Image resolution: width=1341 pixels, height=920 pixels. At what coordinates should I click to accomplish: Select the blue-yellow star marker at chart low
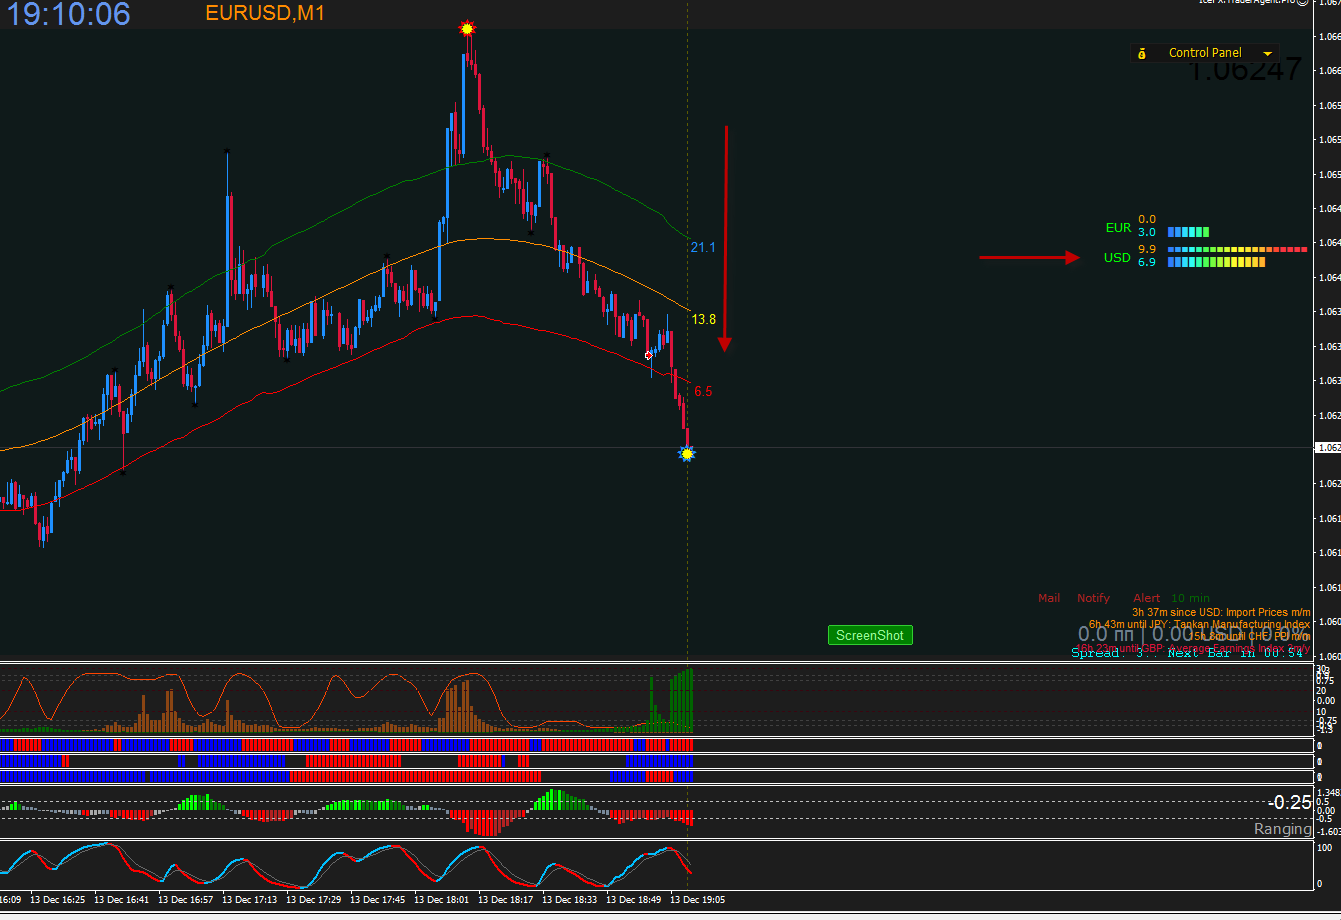687,454
